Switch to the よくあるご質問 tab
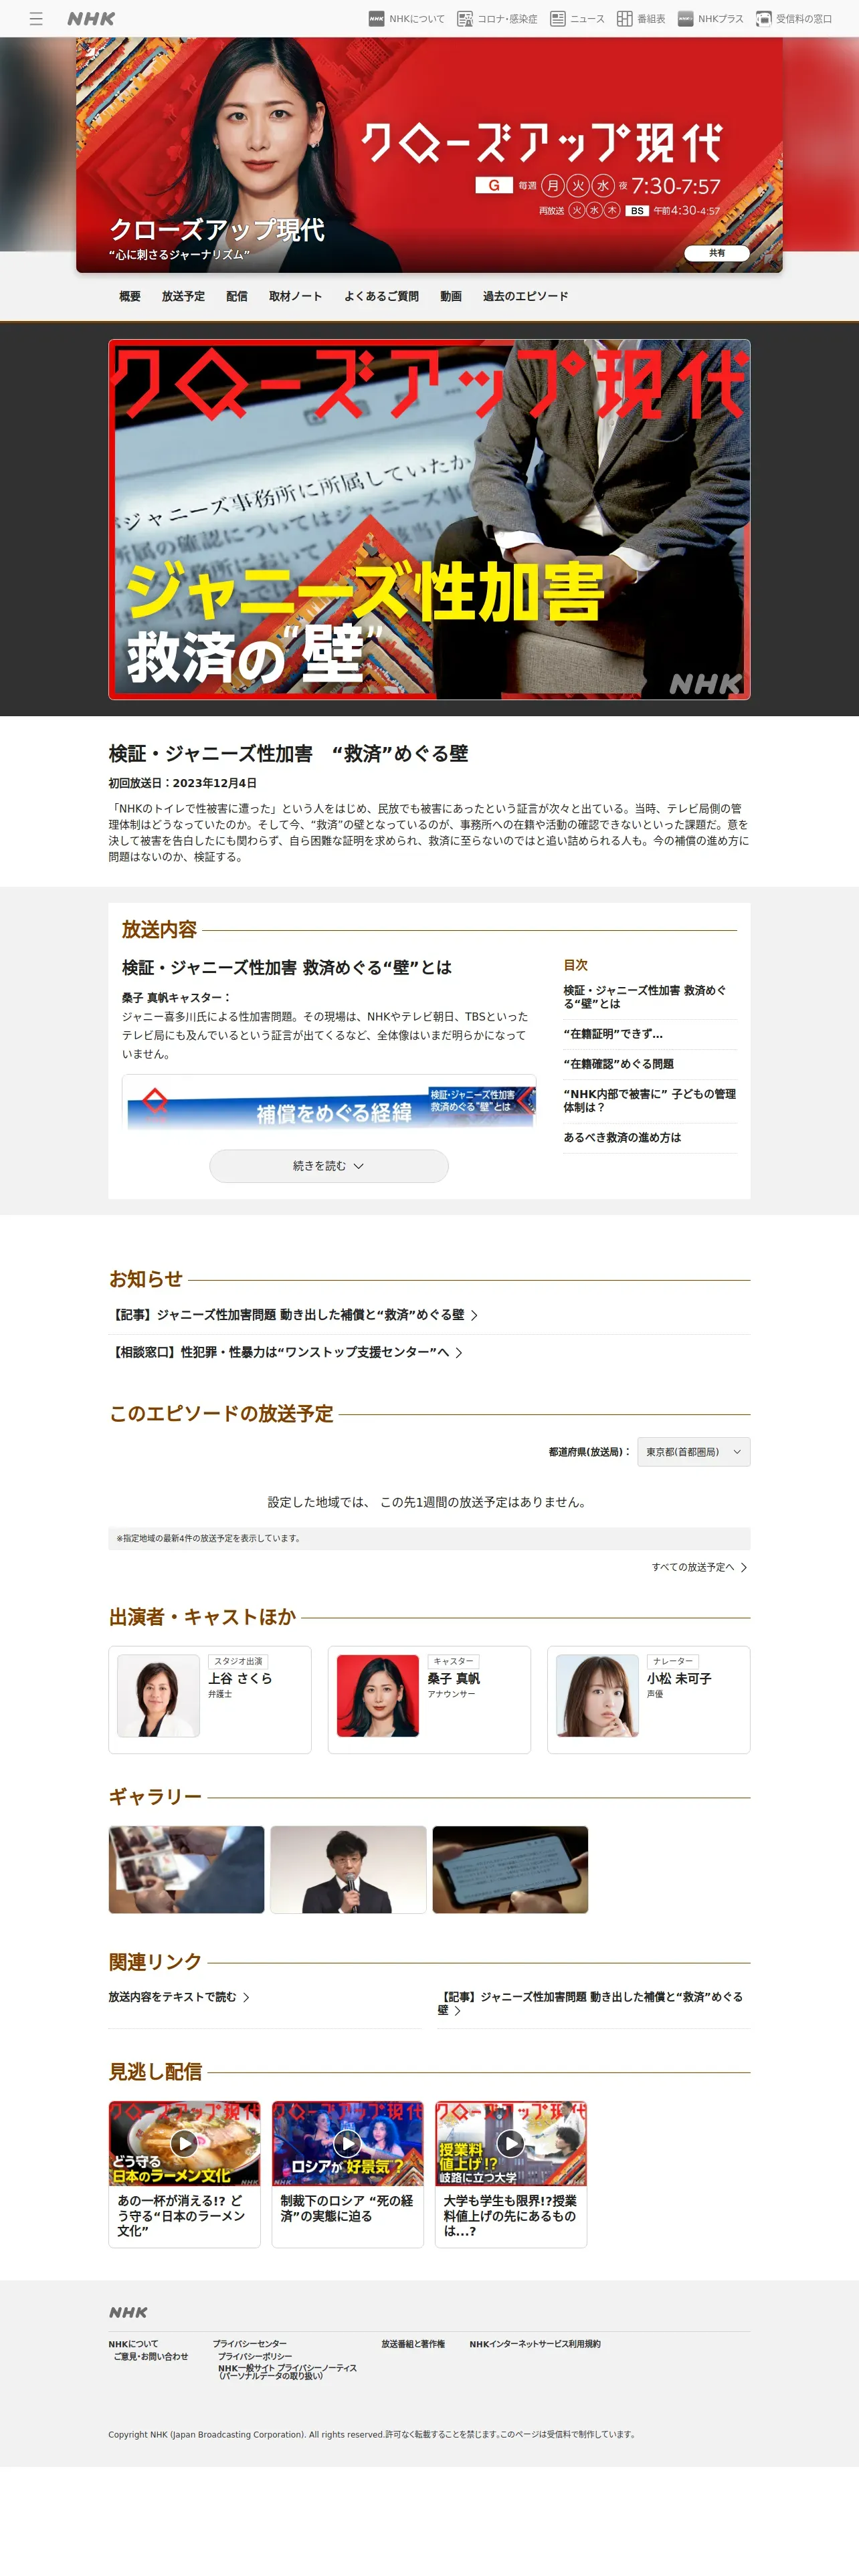Viewport: 859px width, 2576px height. click(x=381, y=297)
